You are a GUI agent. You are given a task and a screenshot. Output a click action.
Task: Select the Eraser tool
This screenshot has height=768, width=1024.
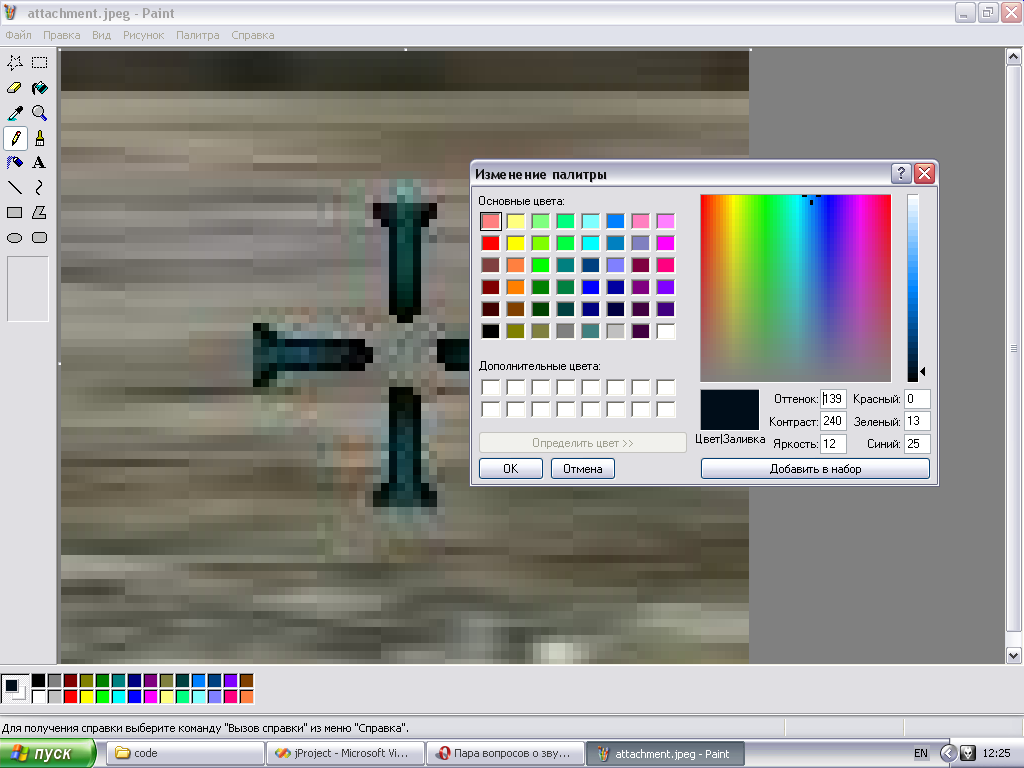point(15,87)
